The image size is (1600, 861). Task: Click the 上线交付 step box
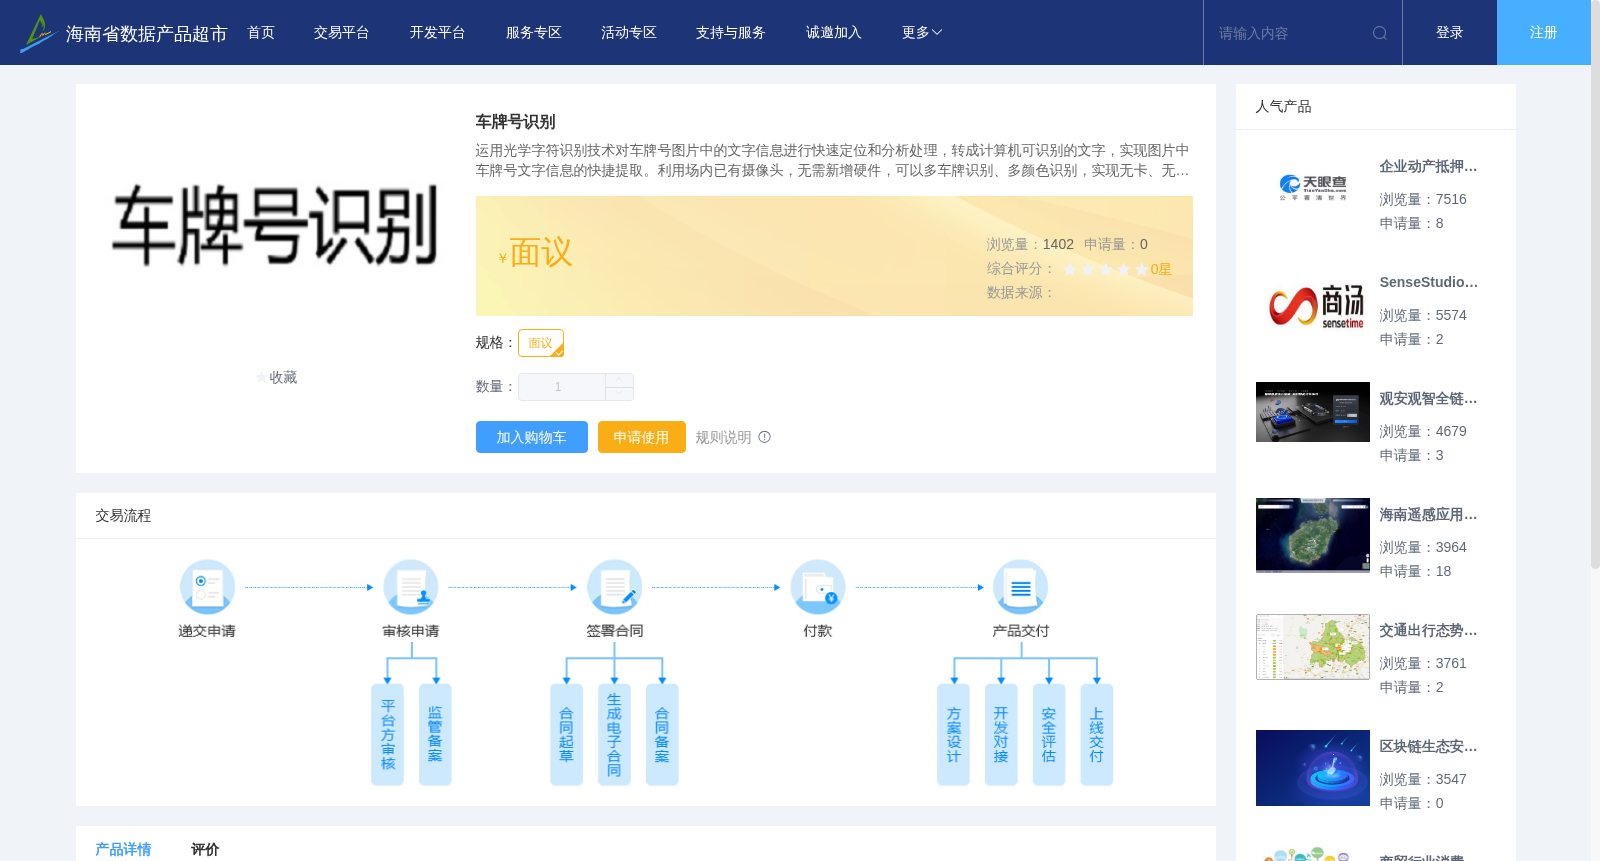click(1097, 734)
